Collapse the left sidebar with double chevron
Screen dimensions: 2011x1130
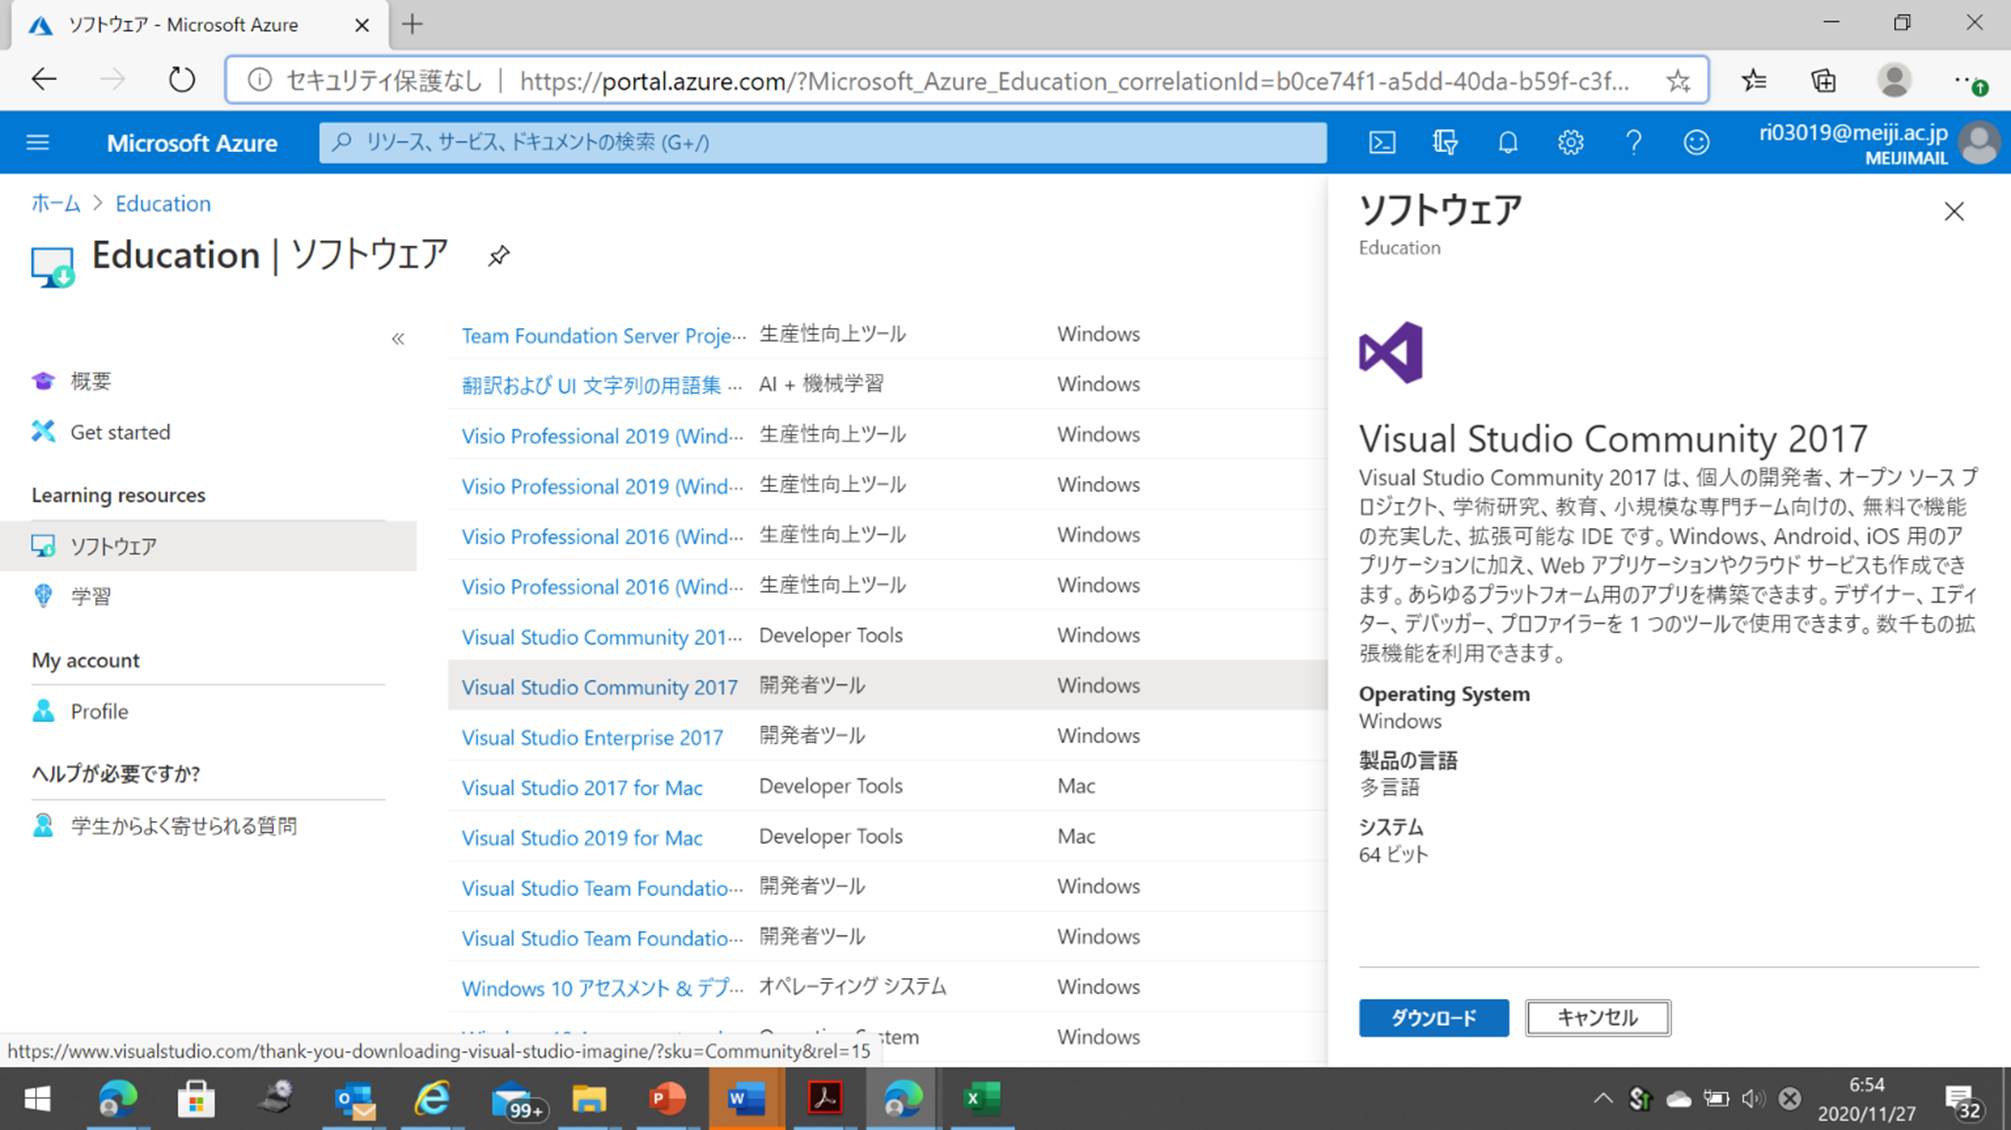pyautogui.click(x=398, y=339)
